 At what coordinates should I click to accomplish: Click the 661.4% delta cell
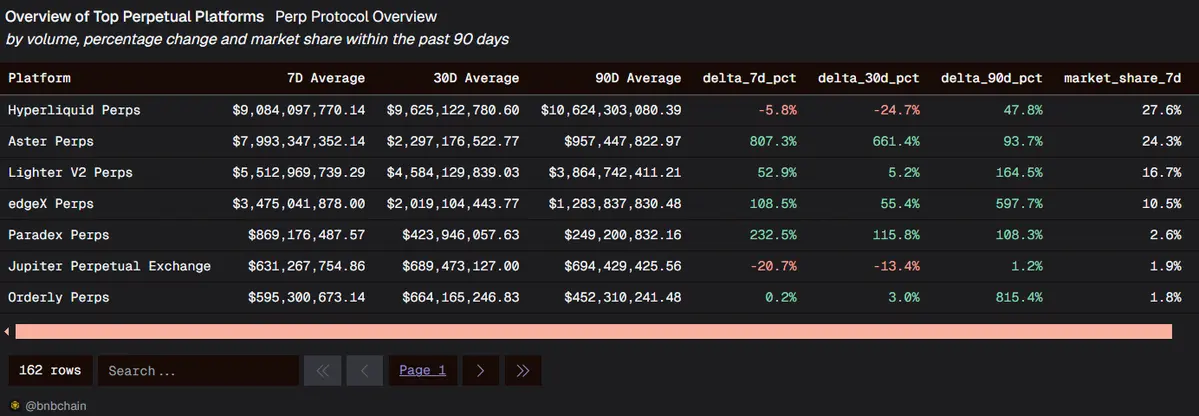pos(896,141)
